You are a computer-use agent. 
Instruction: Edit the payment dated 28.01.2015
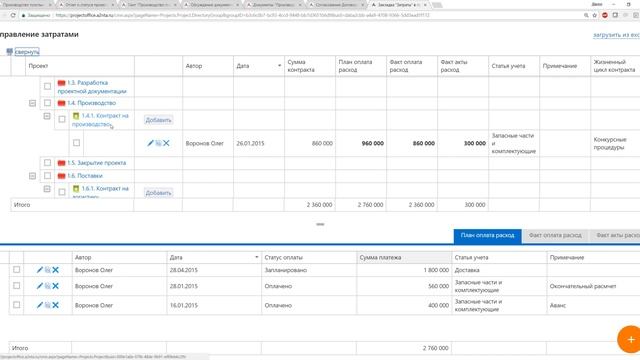point(40,286)
